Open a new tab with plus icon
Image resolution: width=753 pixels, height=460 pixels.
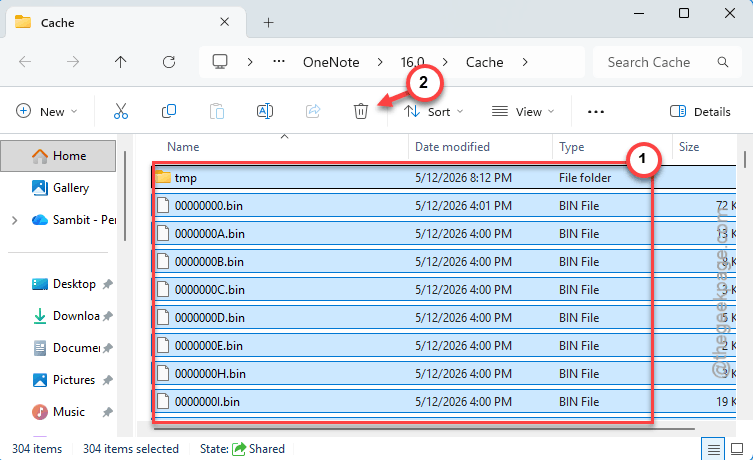pyautogui.click(x=268, y=23)
